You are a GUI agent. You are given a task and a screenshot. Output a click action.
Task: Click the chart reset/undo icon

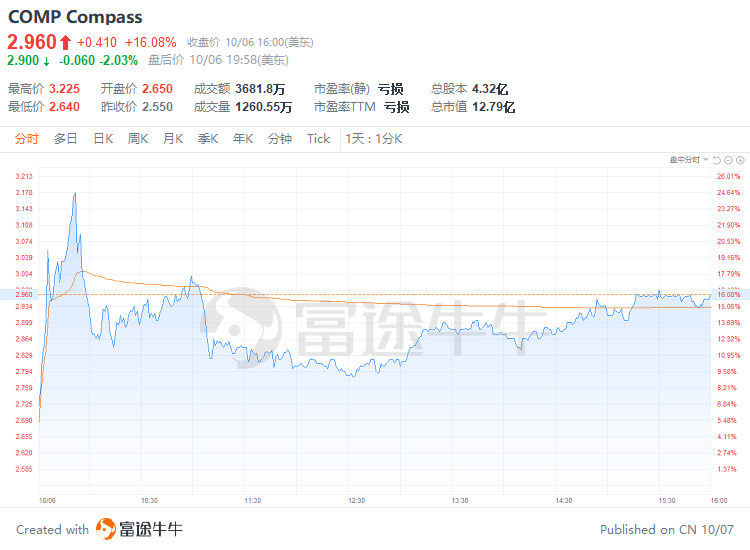tap(717, 160)
